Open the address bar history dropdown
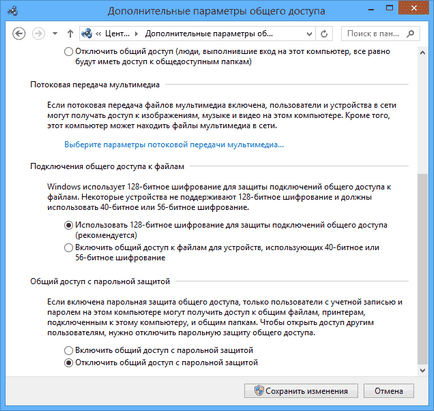434x411 pixels. click(309, 34)
